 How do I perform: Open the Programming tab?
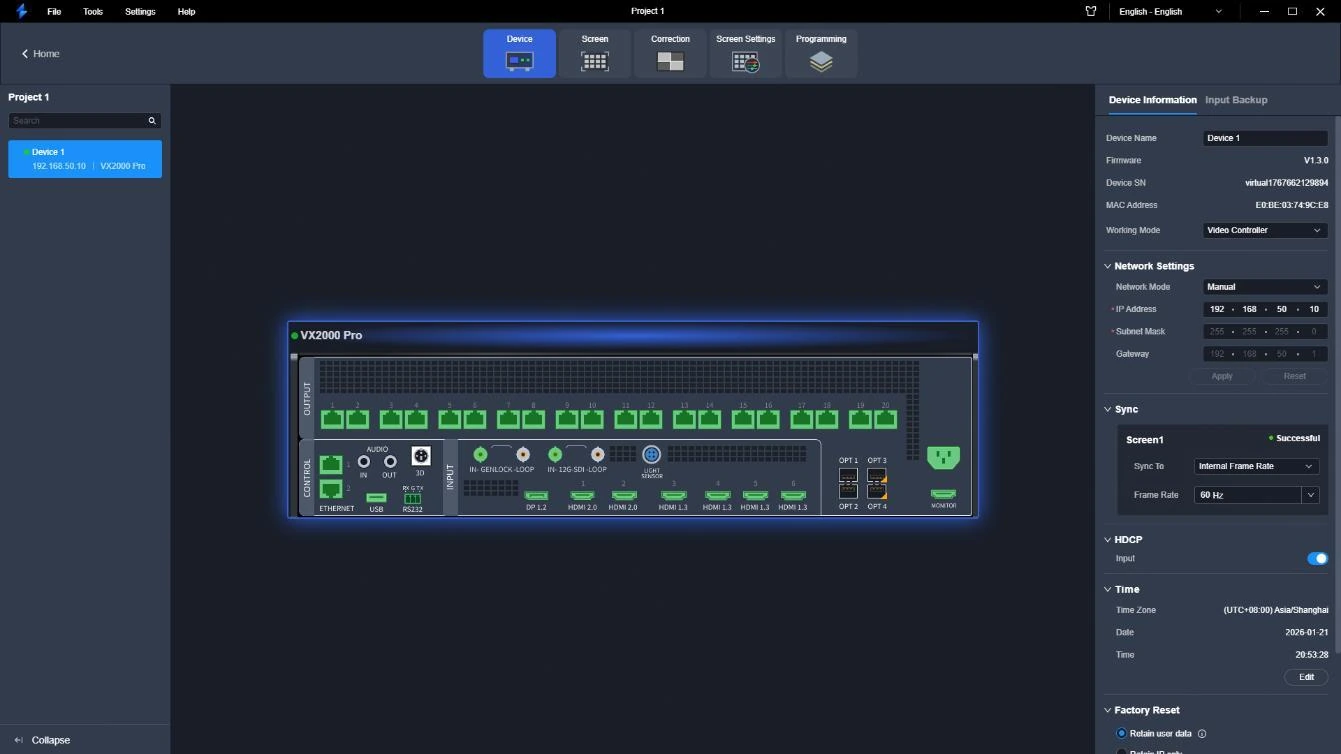click(821, 53)
